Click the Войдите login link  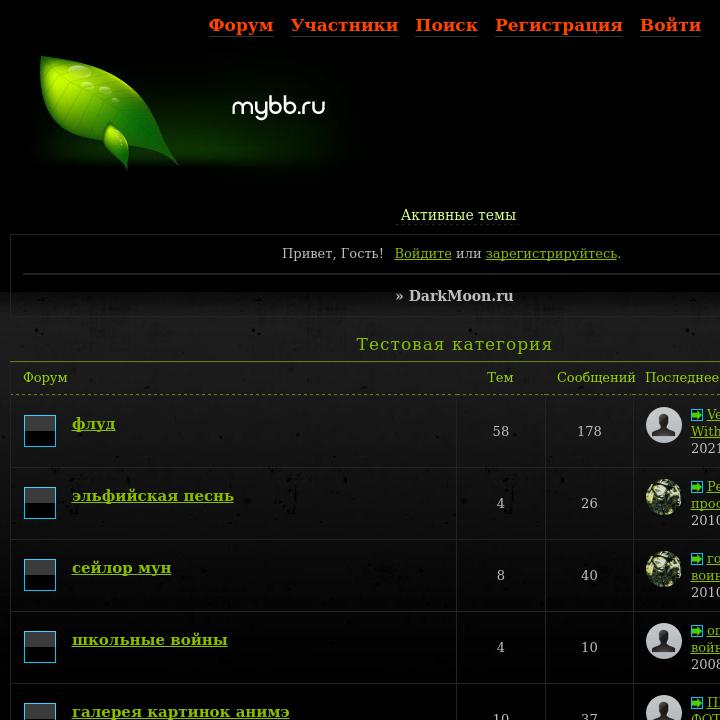[x=423, y=253]
